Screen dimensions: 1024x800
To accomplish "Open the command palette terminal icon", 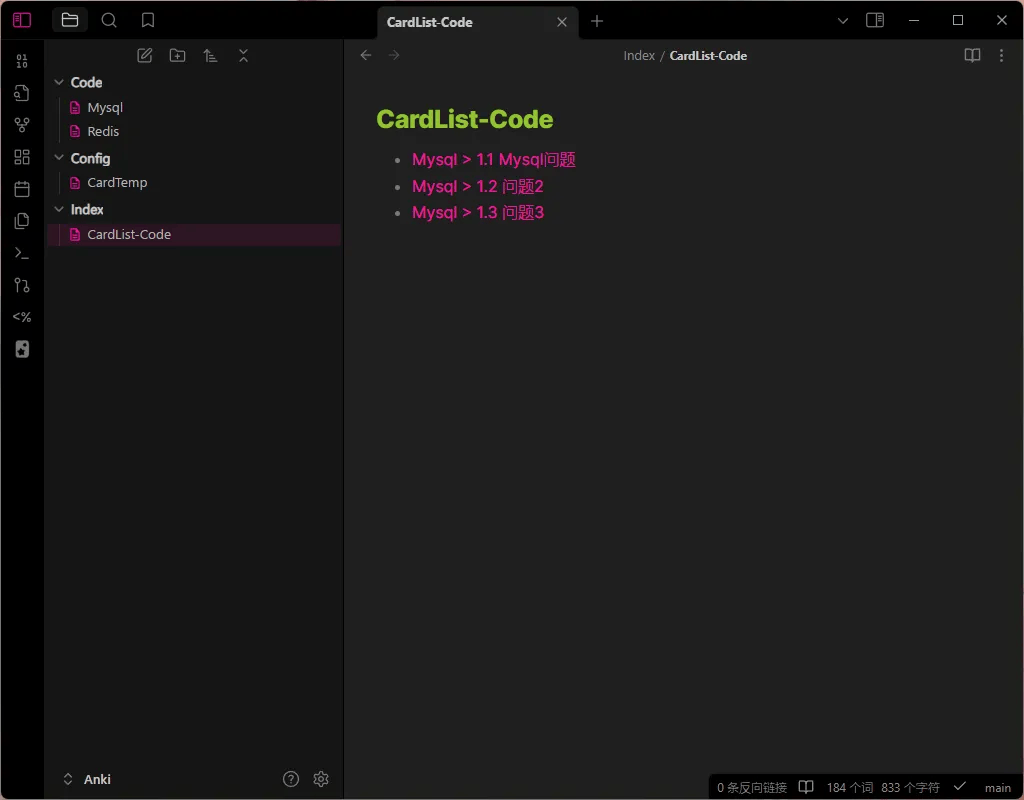I will tap(22, 253).
